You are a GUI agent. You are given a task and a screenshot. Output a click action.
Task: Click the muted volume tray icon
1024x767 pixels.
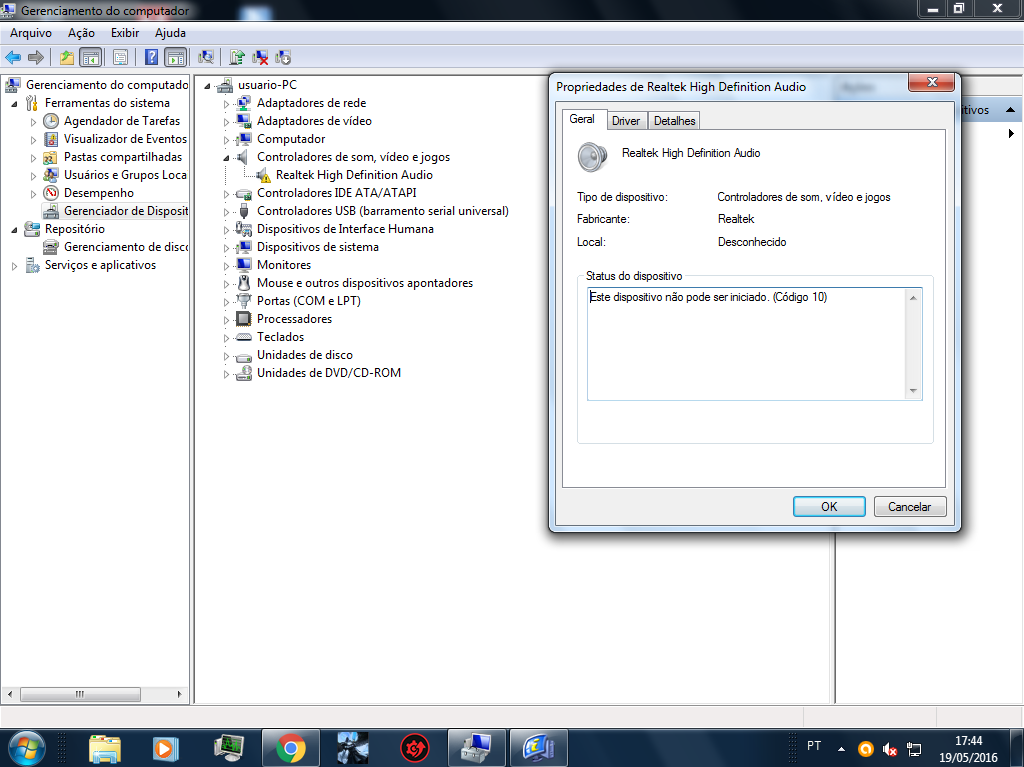889,749
